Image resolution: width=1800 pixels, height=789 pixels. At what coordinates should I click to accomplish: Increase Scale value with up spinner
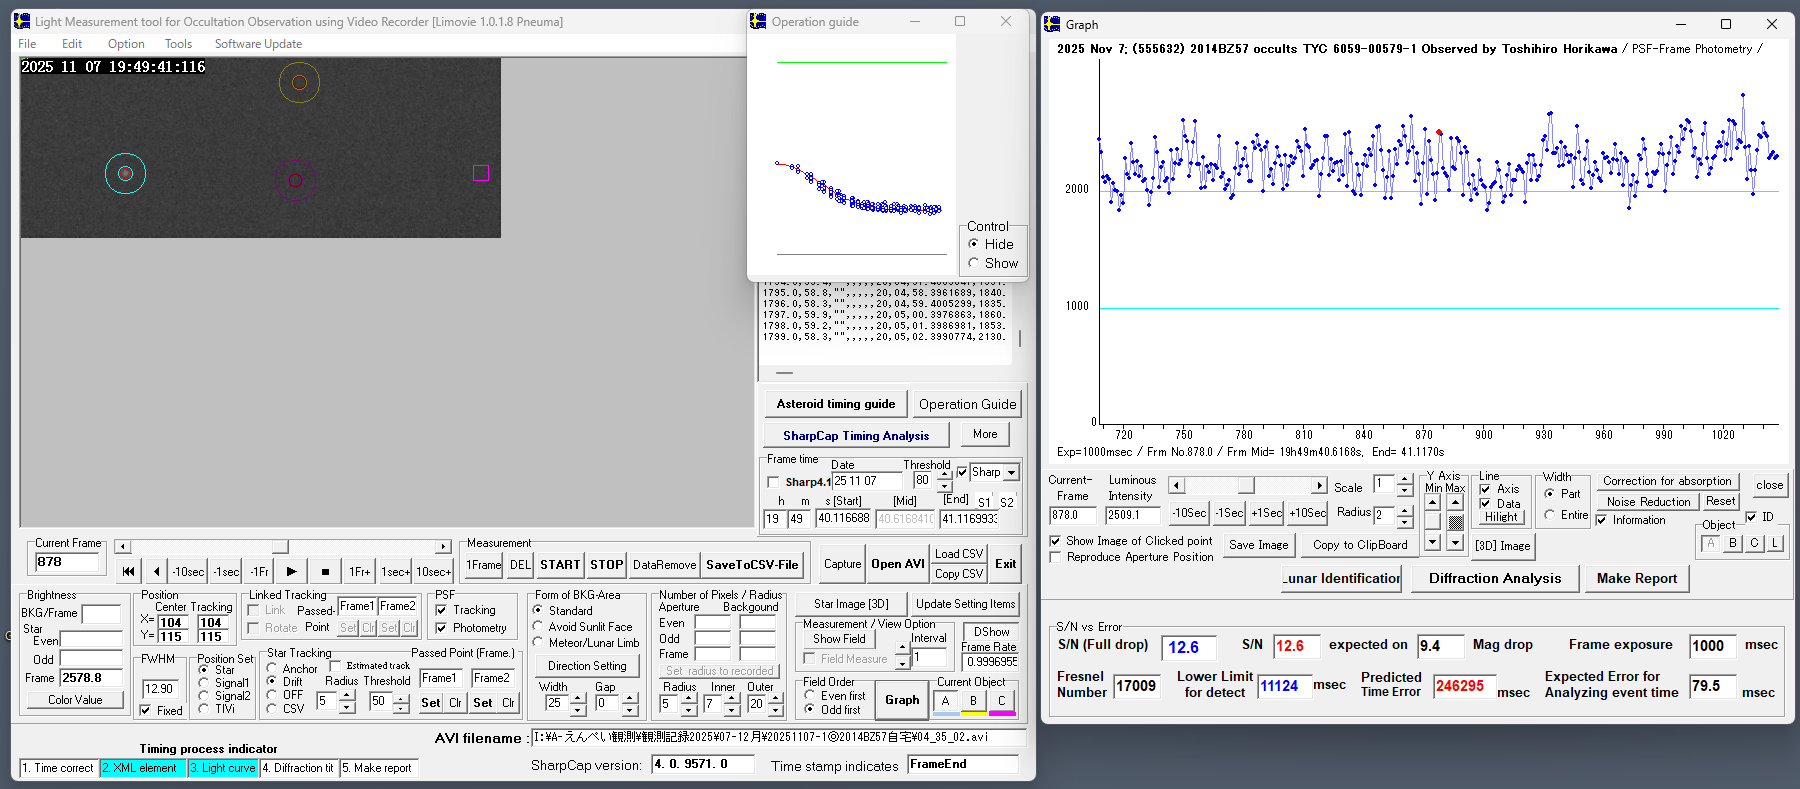point(1405,480)
